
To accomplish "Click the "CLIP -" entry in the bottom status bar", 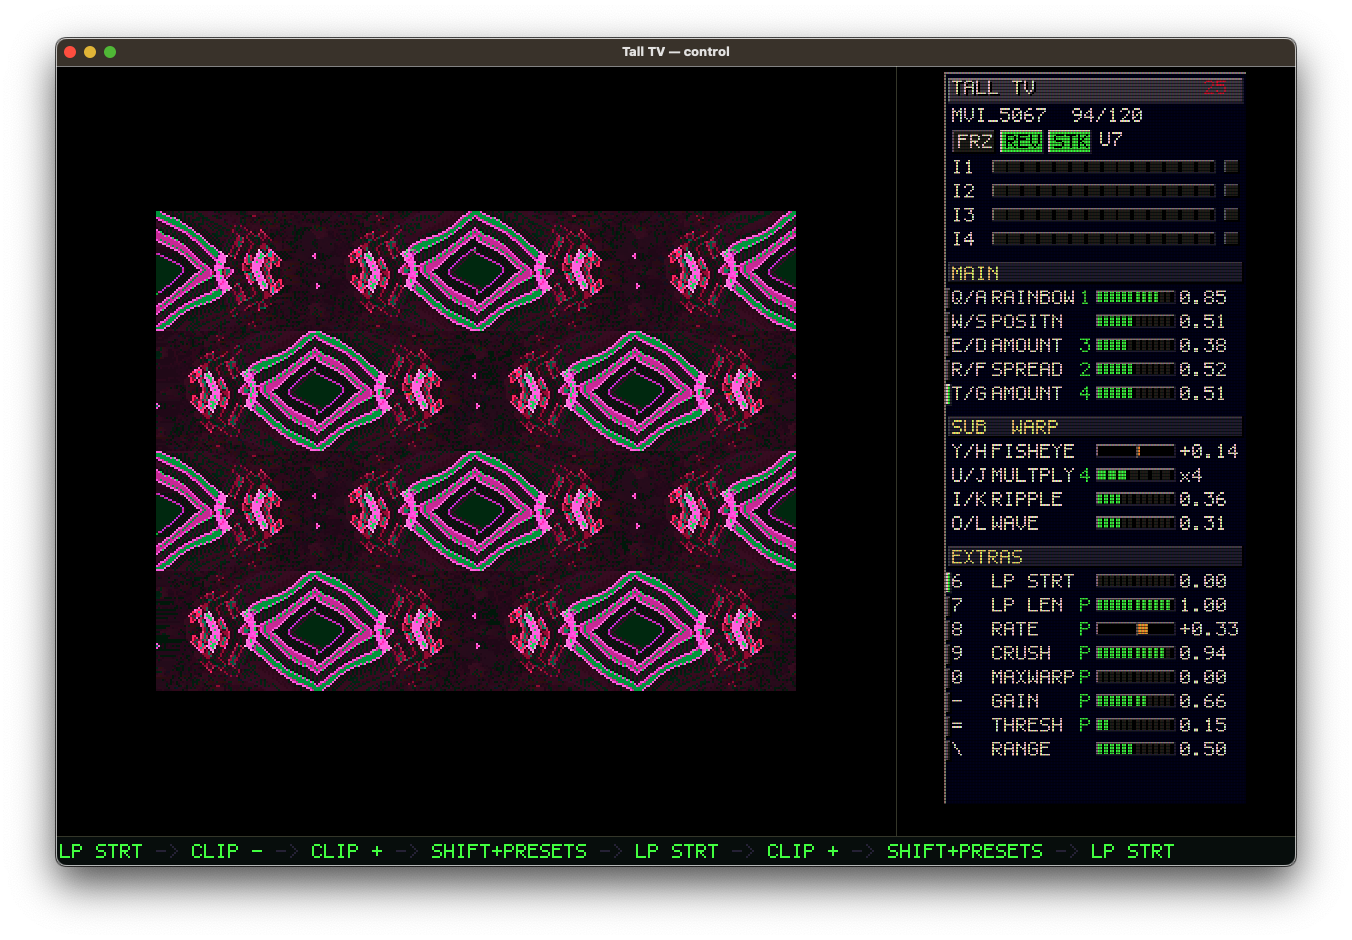I will [227, 851].
